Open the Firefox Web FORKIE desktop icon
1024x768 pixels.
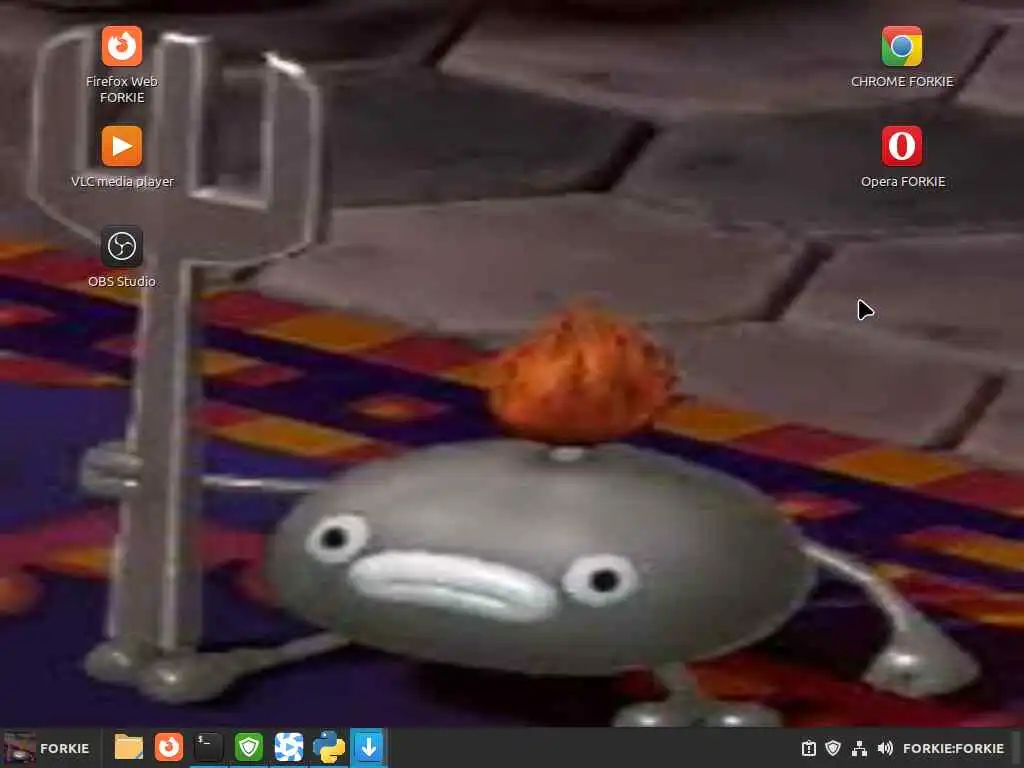coord(121,64)
